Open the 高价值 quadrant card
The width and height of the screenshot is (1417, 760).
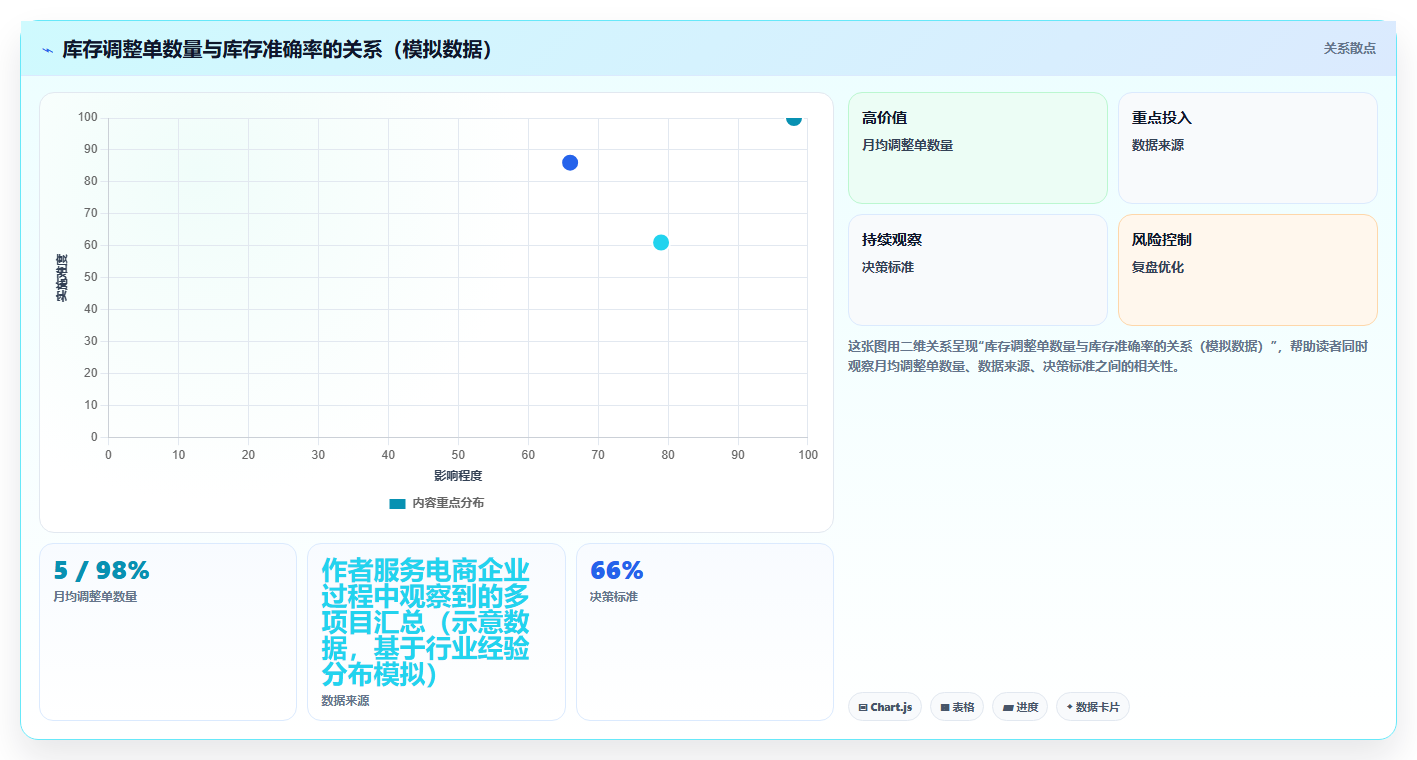coord(978,148)
